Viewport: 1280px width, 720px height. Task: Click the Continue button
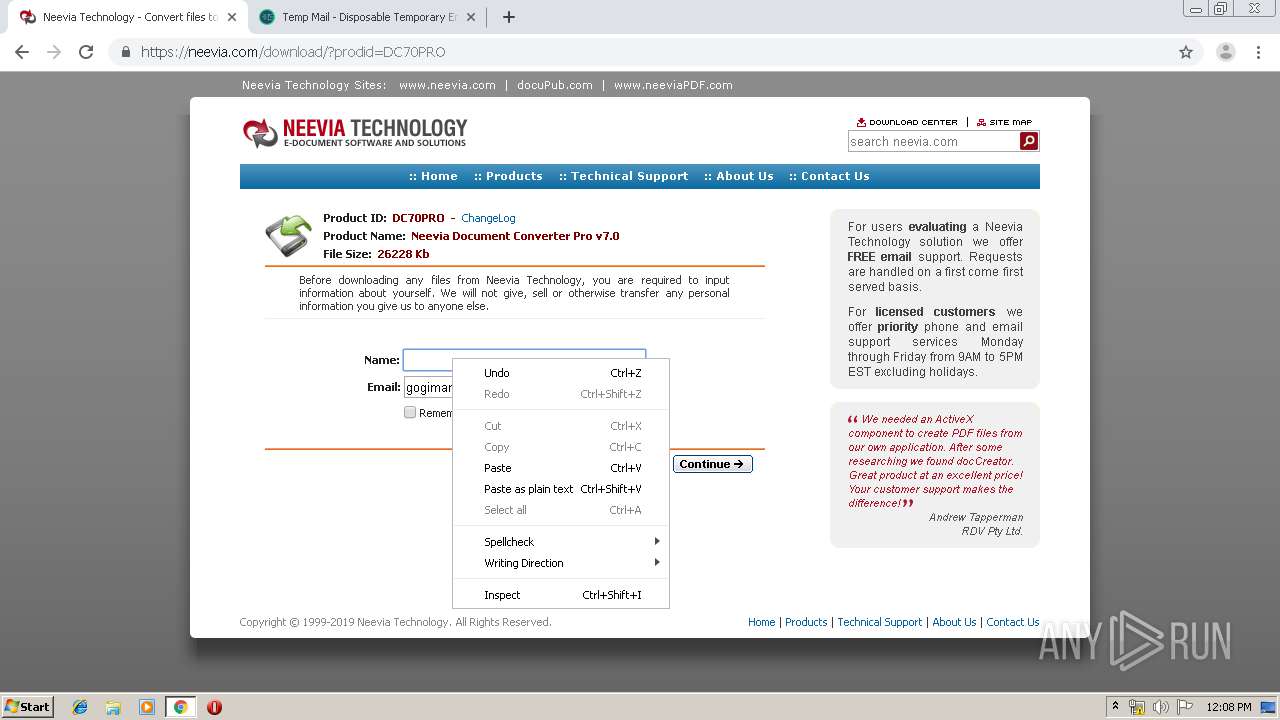pos(712,464)
